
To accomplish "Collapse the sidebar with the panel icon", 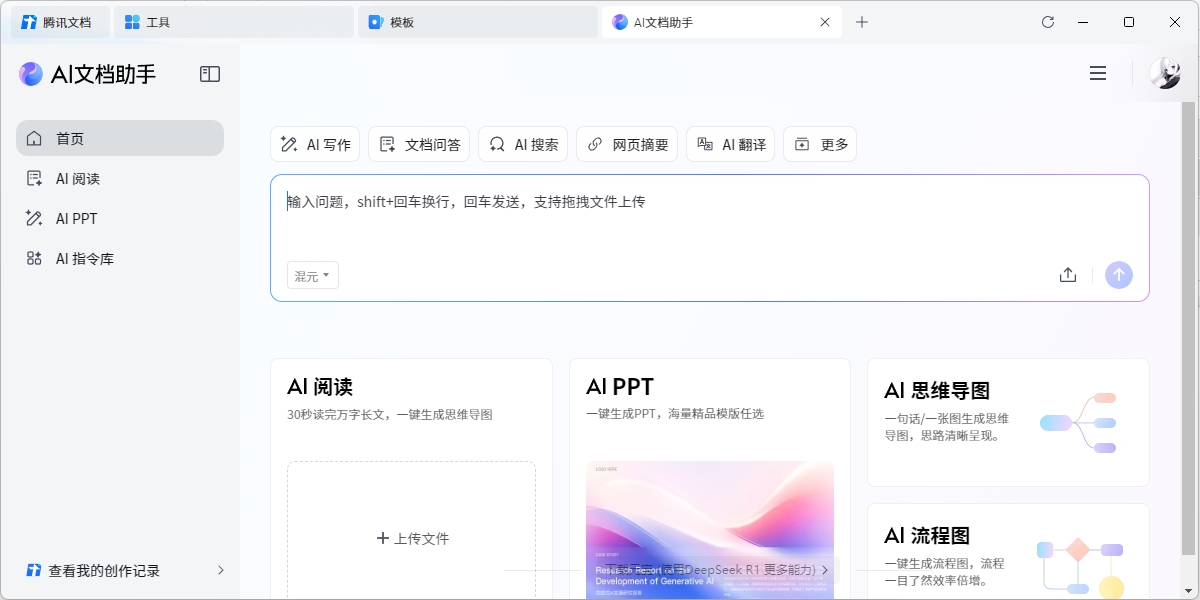I will (210, 74).
